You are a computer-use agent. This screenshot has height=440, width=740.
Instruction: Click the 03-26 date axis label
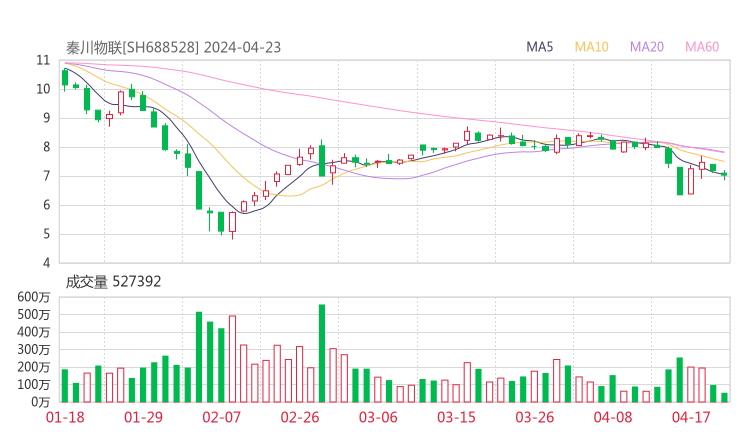pyautogui.click(x=534, y=417)
